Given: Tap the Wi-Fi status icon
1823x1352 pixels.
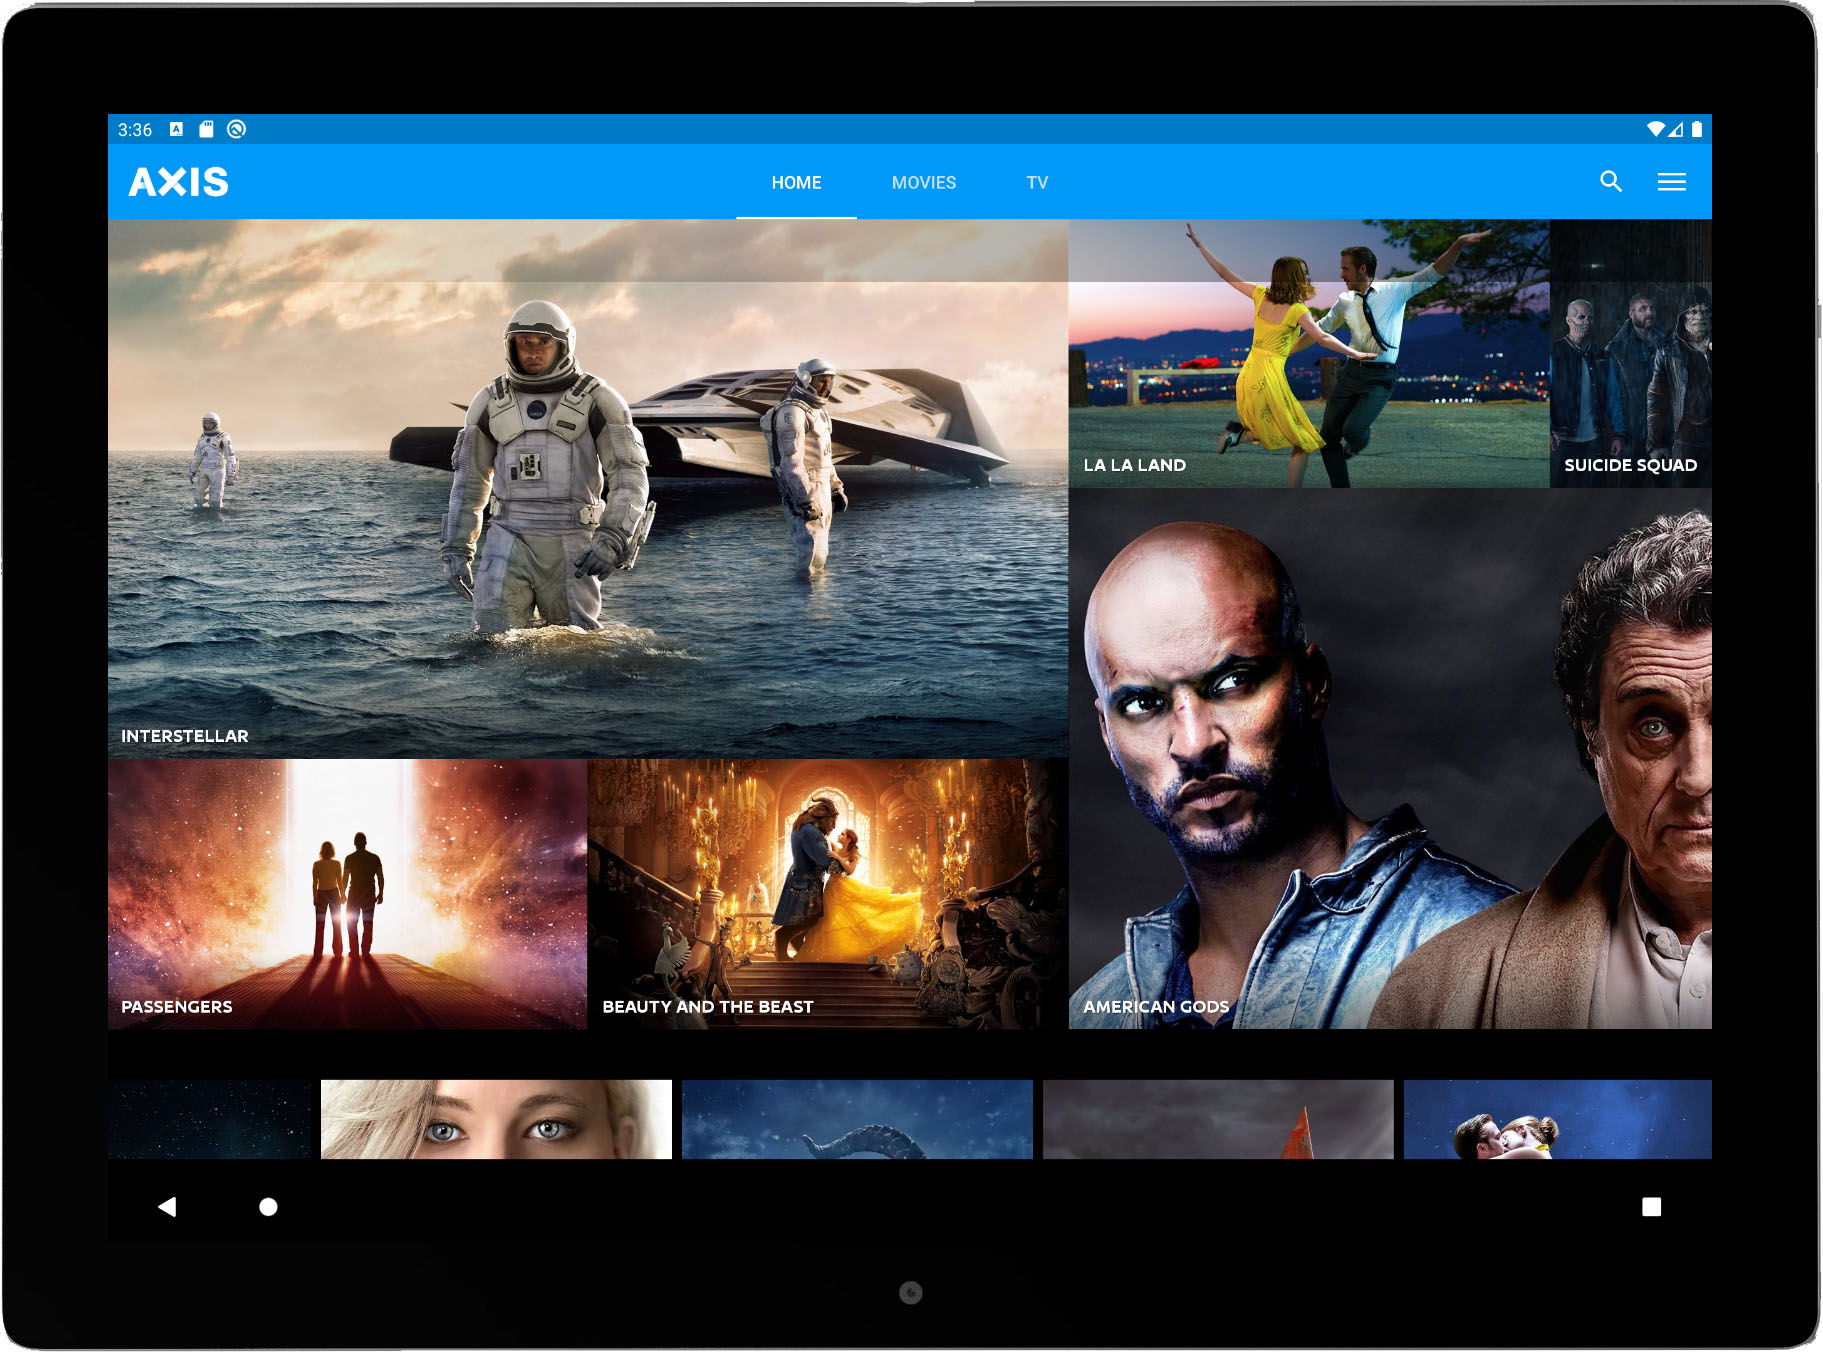Looking at the screenshot, I should (1656, 129).
